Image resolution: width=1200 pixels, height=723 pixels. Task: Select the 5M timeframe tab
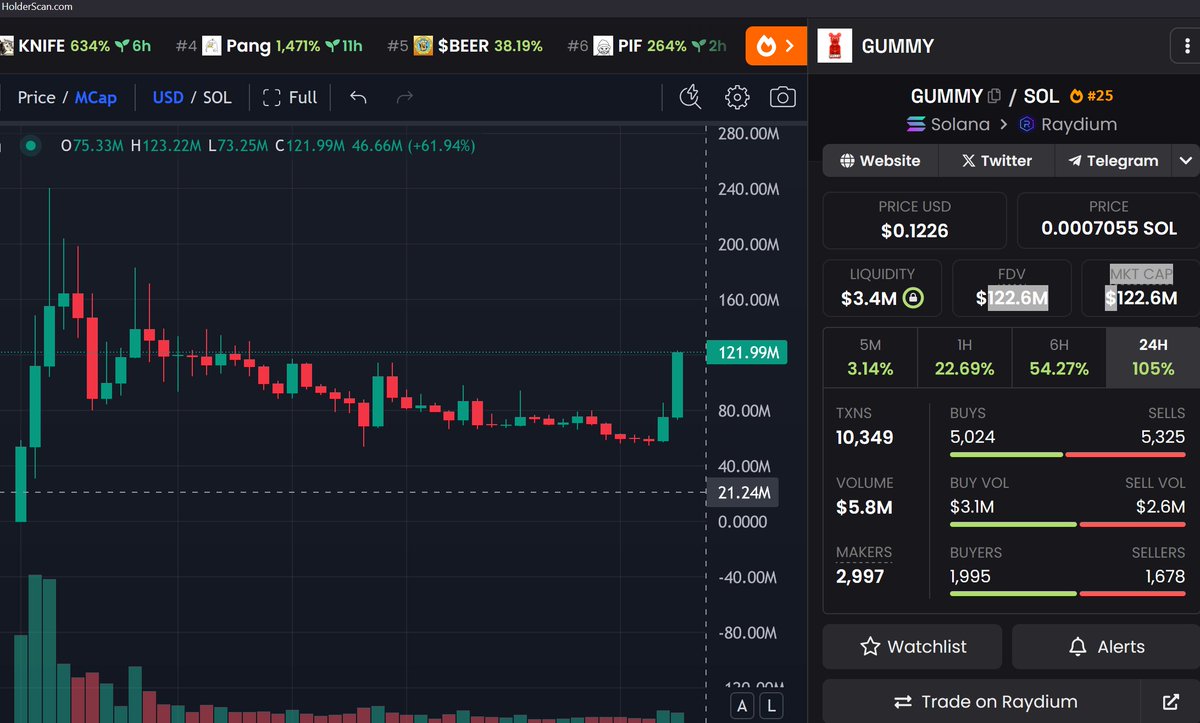pos(870,357)
